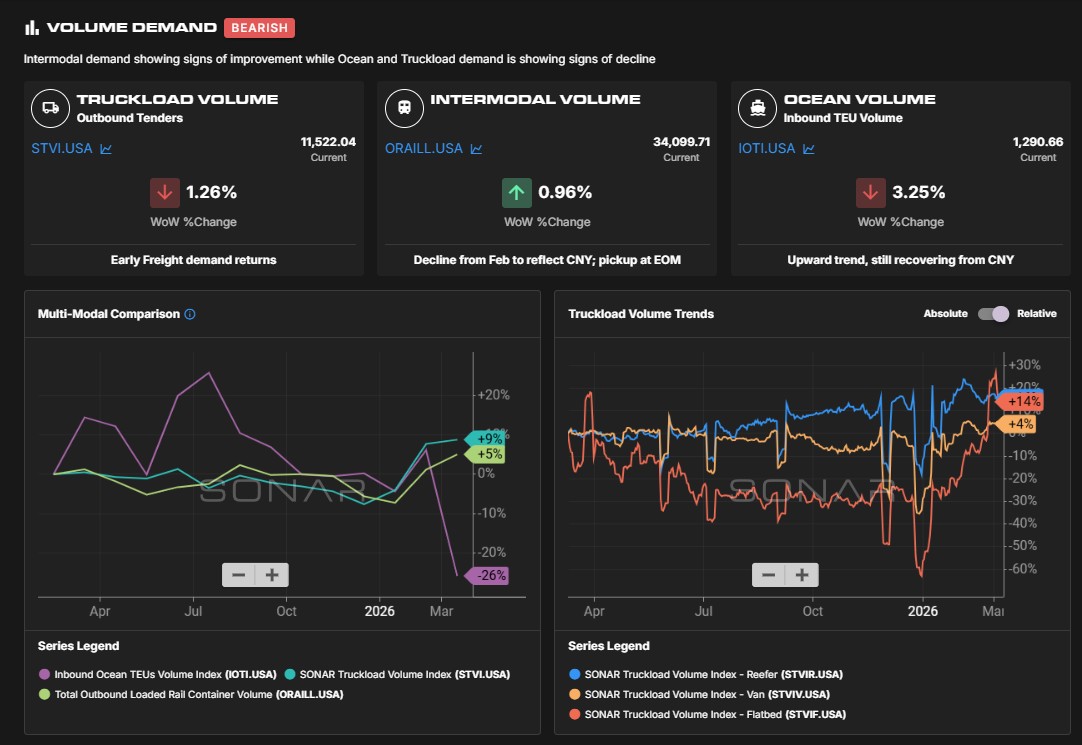This screenshot has height=745, width=1082.
Task: Zoom in the Truckload Volume Trends chart
Action: coord(802,575)
